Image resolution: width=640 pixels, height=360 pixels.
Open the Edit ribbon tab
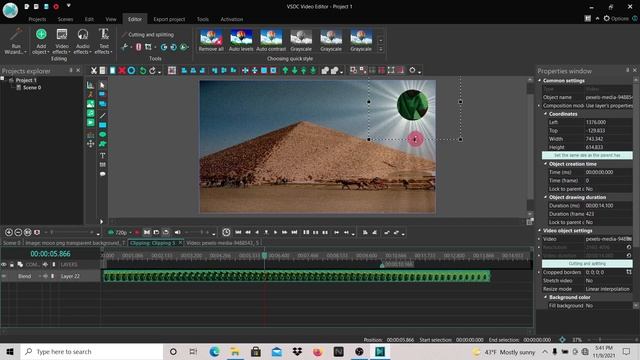pos(89,19)
